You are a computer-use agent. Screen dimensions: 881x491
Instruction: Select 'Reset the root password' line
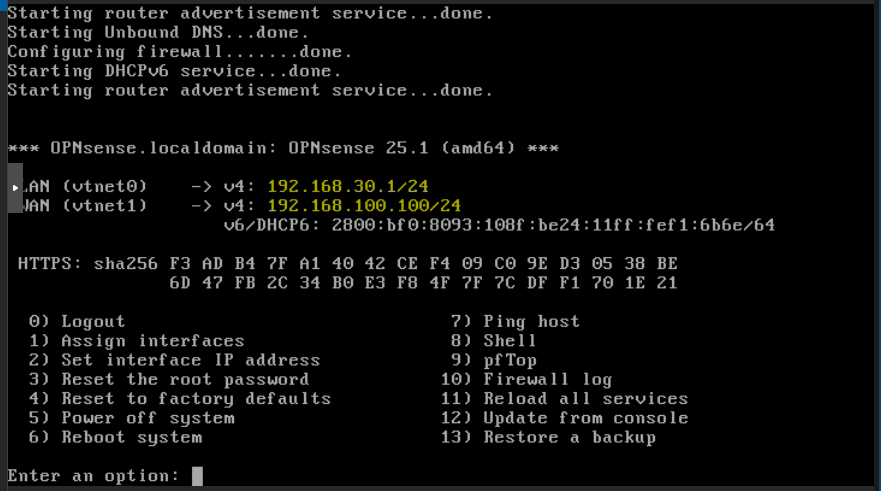184,379
